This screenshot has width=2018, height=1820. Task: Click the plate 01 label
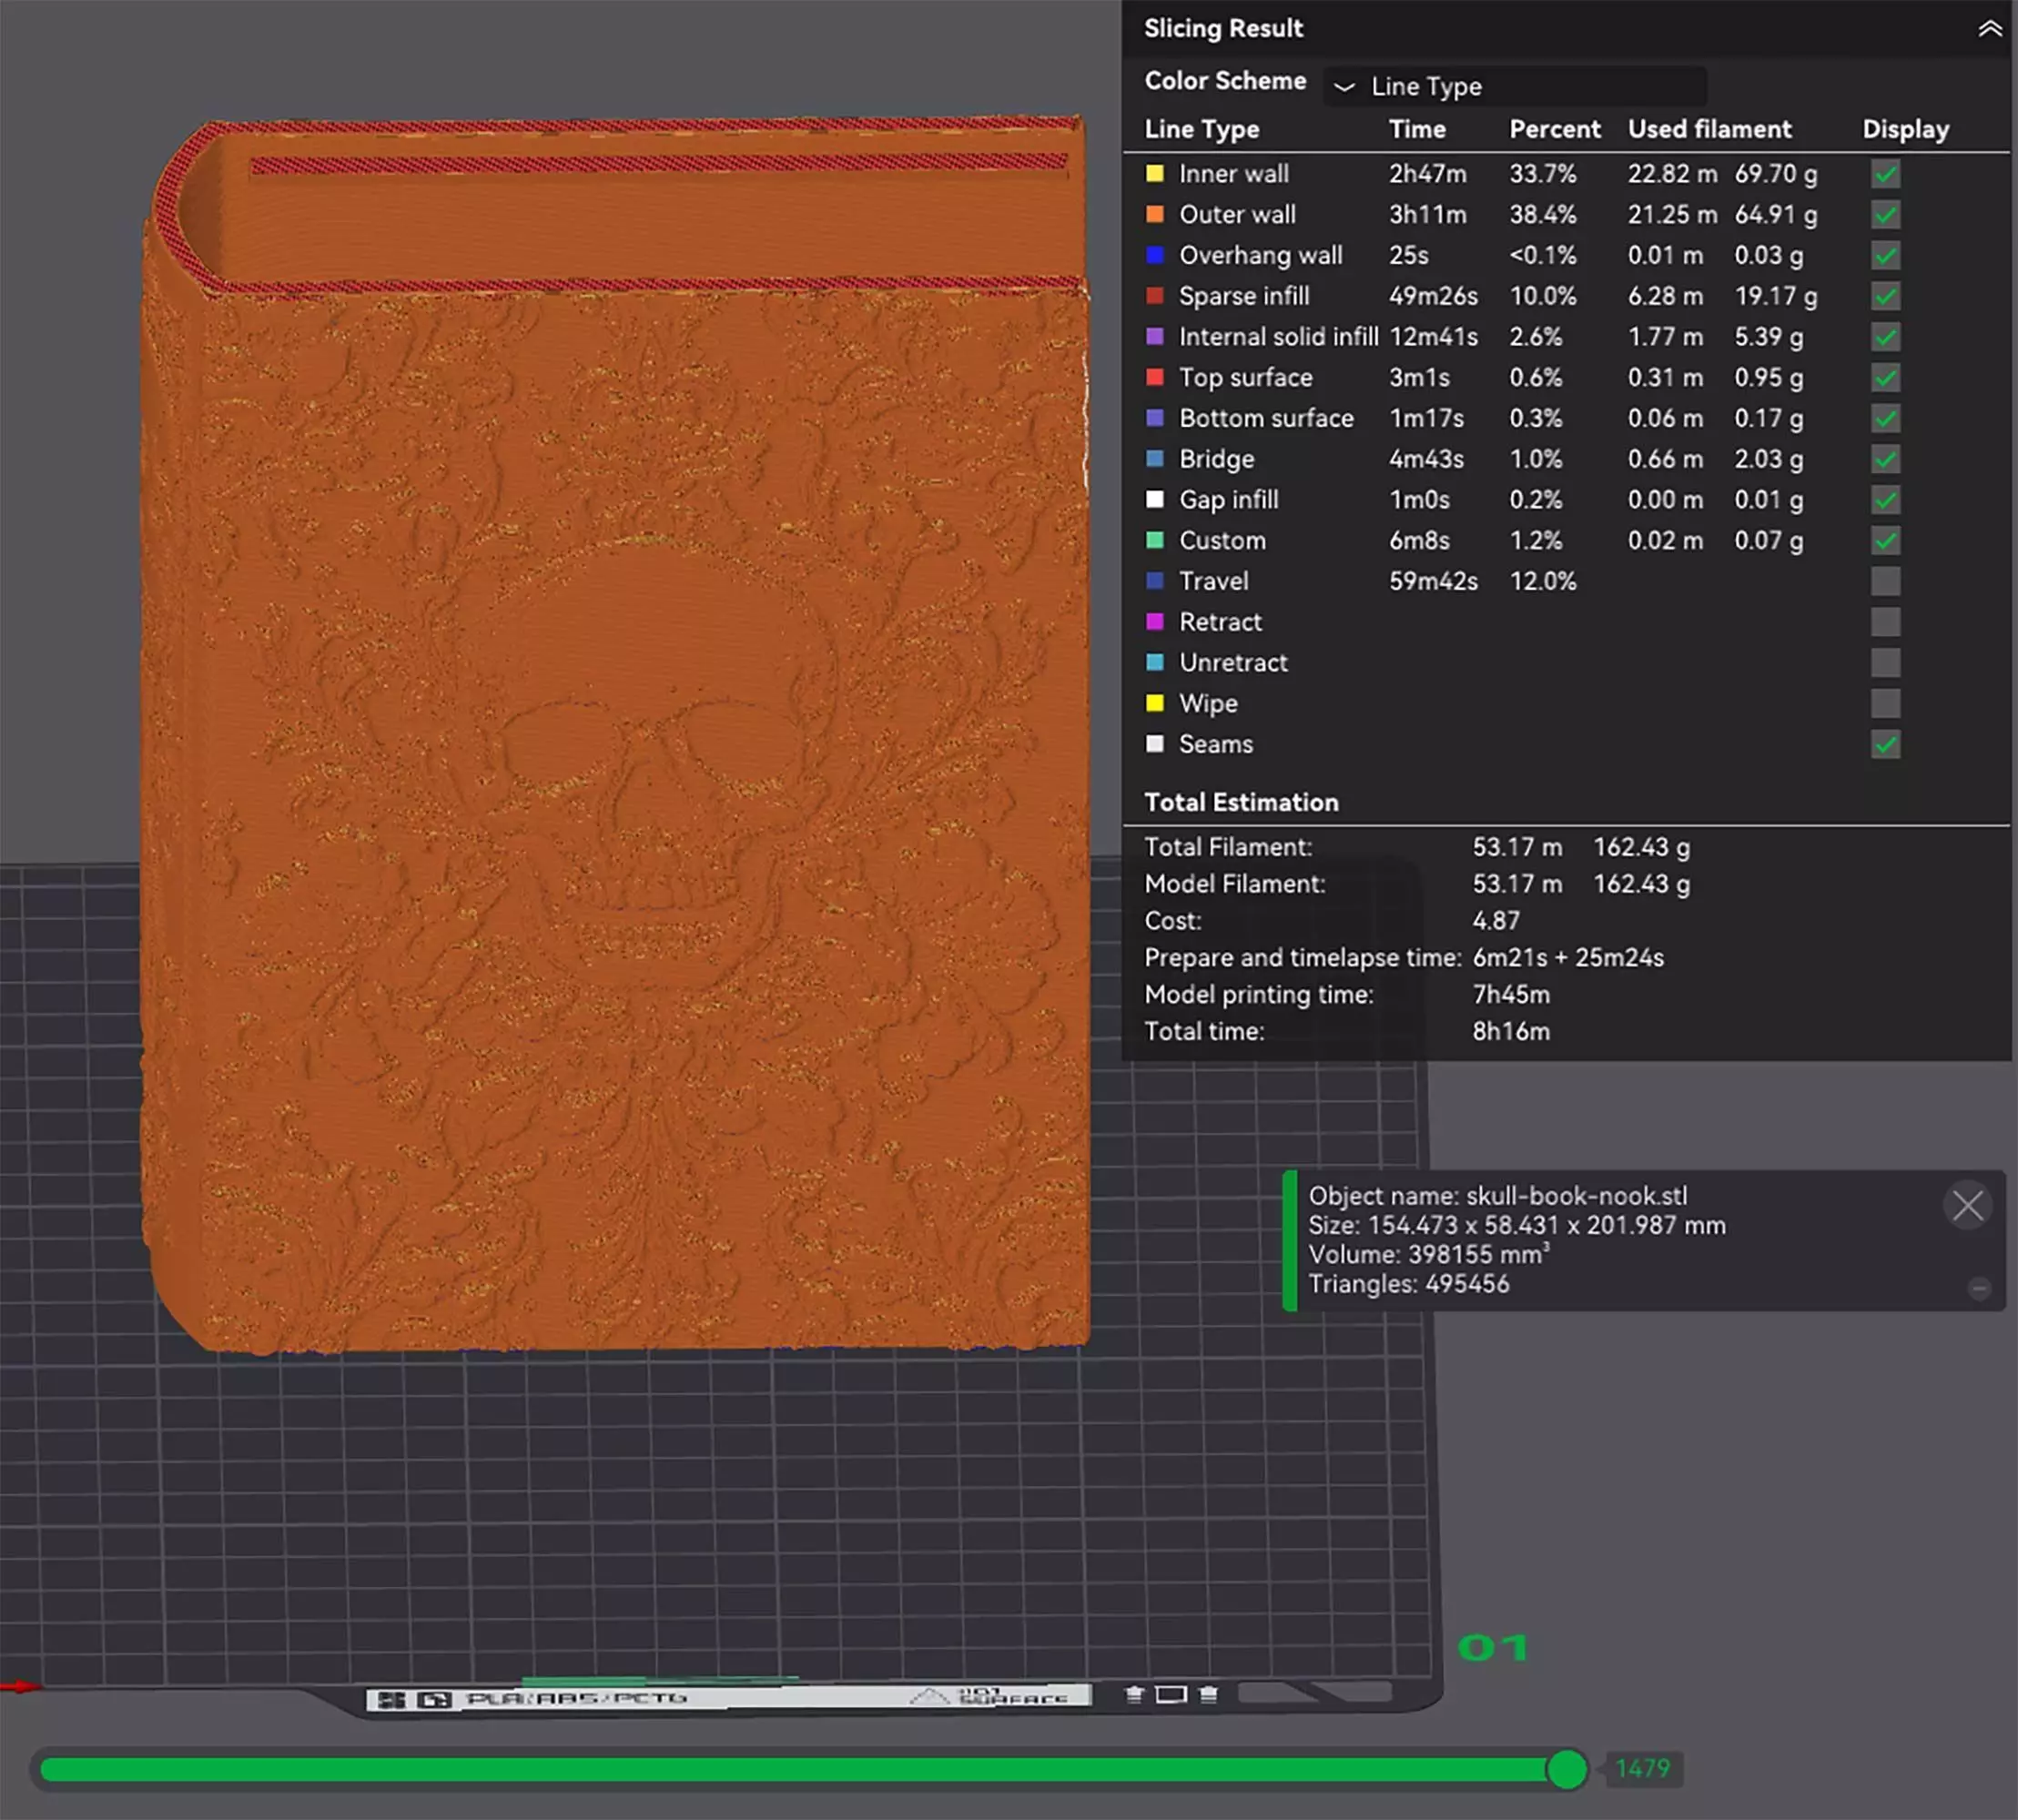[1492, 1647]
